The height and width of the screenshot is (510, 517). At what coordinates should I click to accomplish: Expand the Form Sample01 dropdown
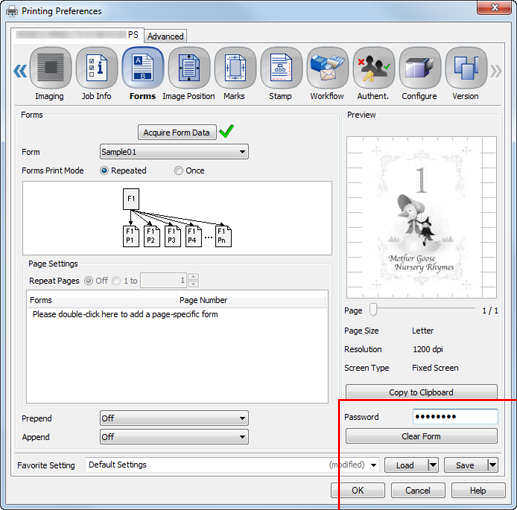click(x=174, y=152)
